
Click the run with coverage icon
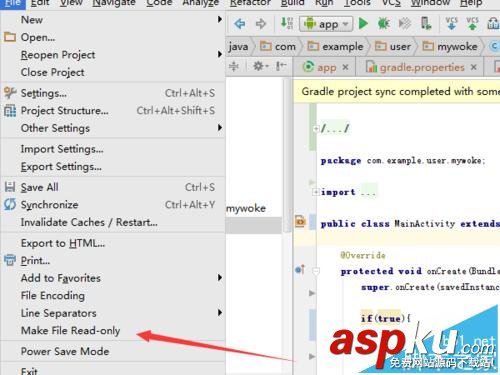coord(405,24)
